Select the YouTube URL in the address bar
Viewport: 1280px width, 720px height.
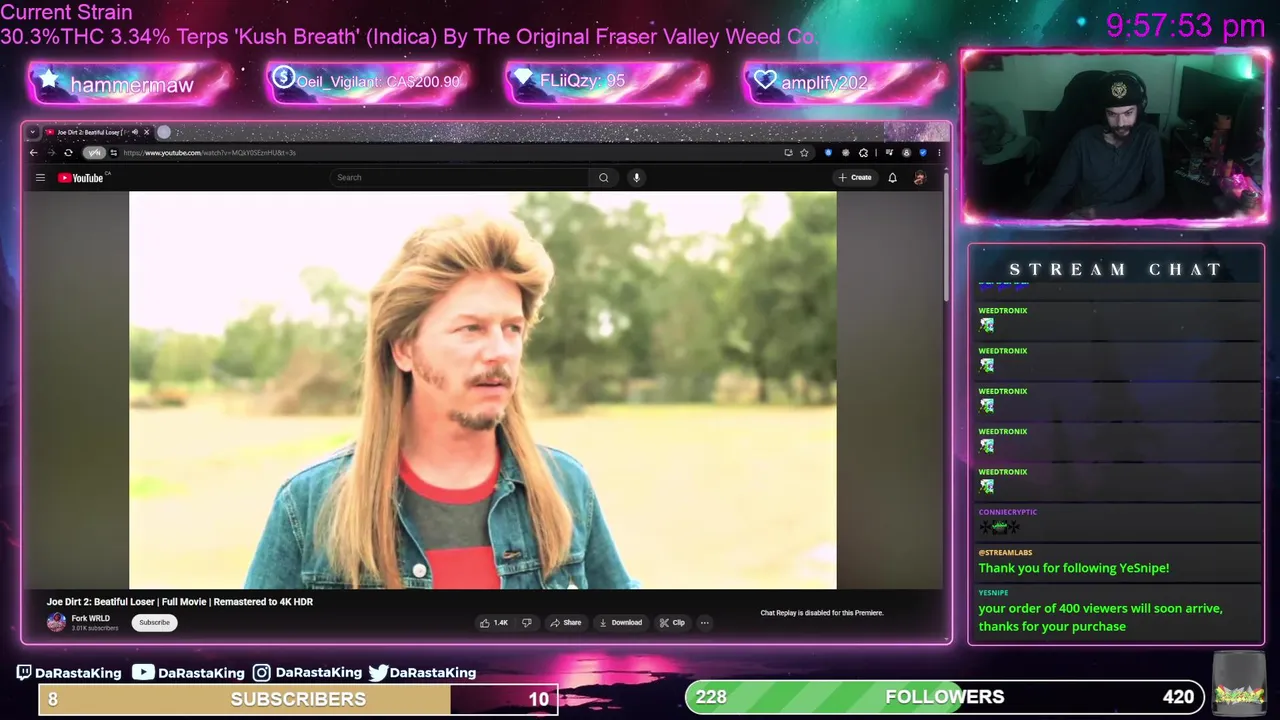click(210, 153)
